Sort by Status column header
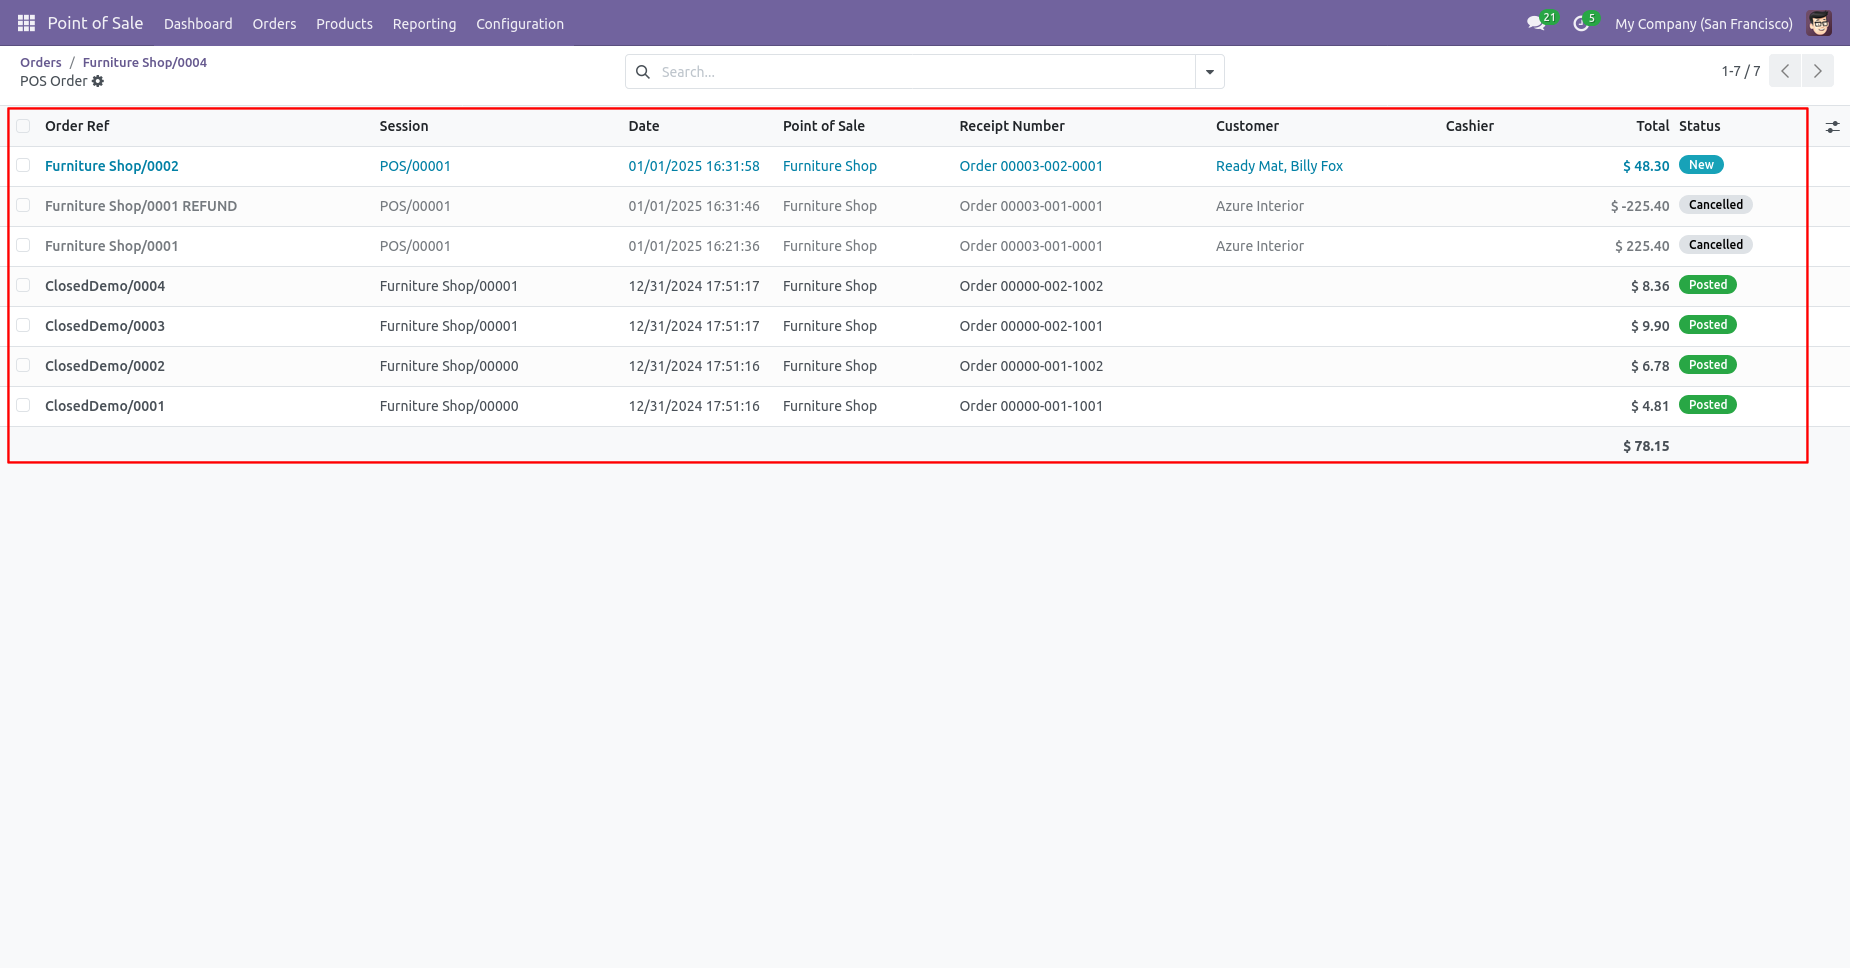1850x968 pixels. coord(1700,126)
